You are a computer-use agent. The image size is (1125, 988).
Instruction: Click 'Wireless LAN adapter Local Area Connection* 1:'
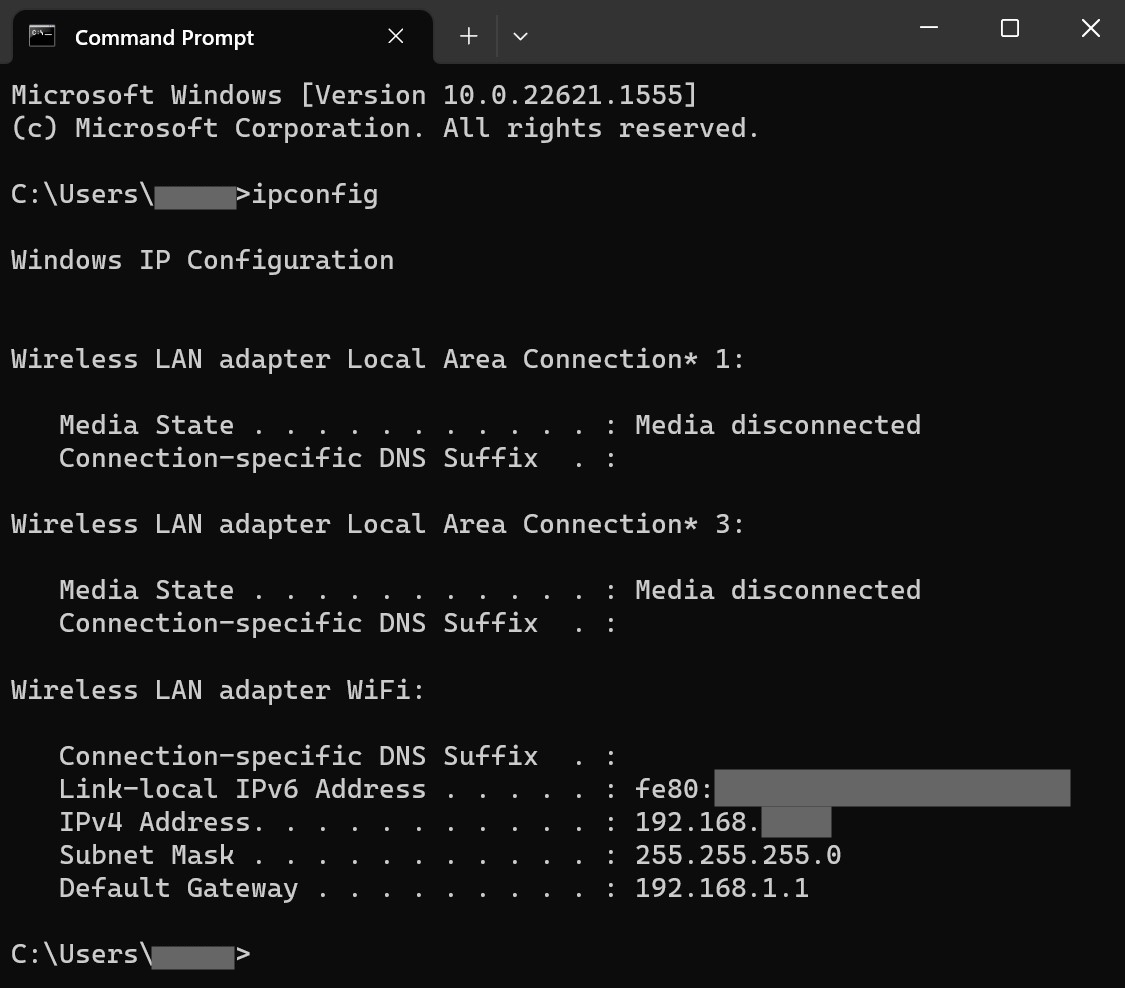(378, 359)
